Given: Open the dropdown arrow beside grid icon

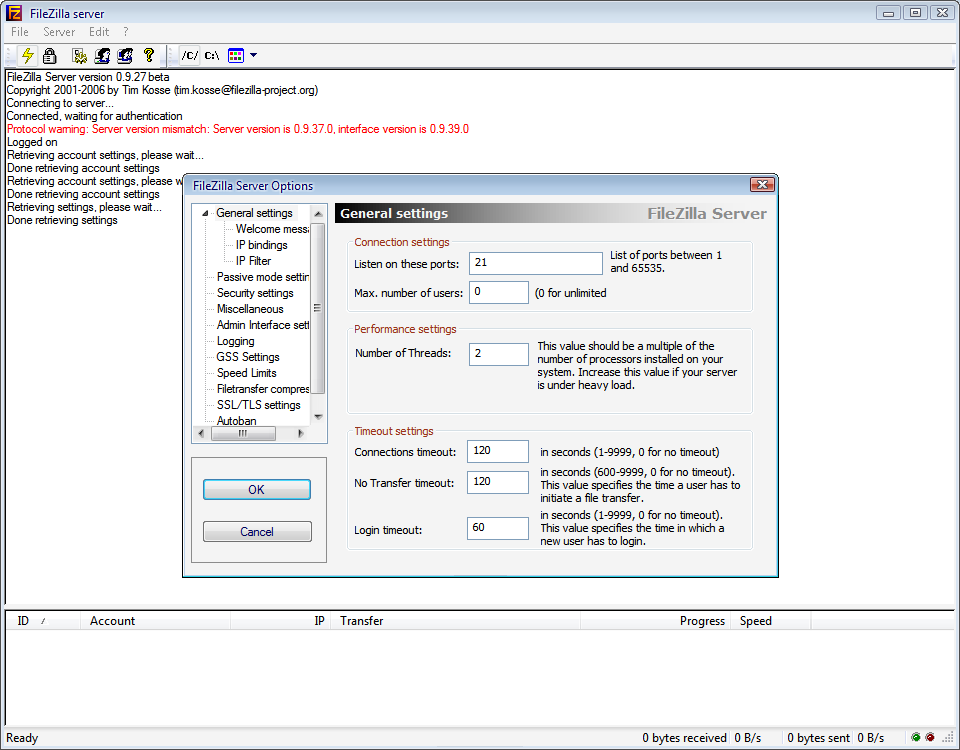Looking at the screenshot, I should click(253, 56).
